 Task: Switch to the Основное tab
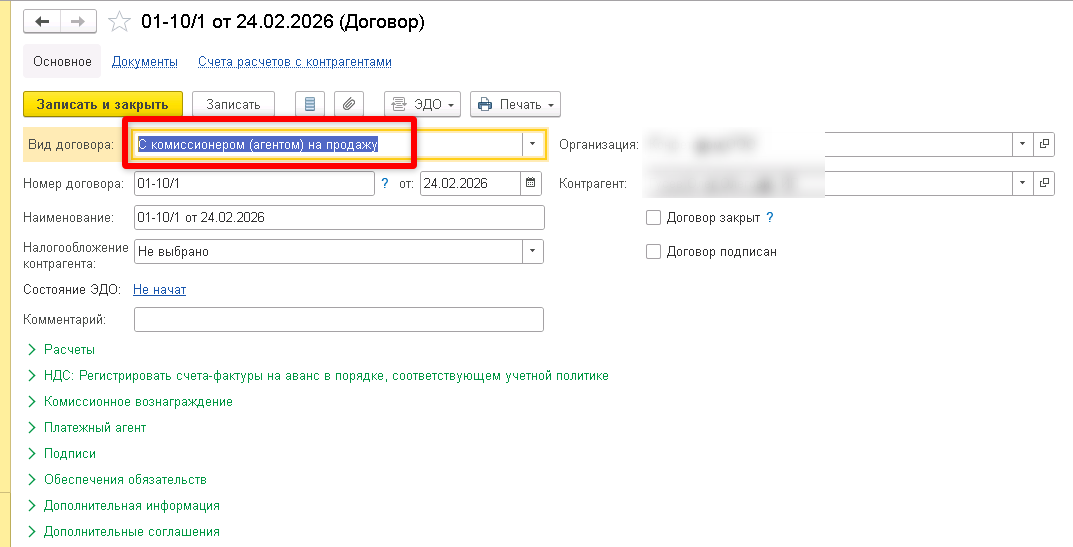62,62
